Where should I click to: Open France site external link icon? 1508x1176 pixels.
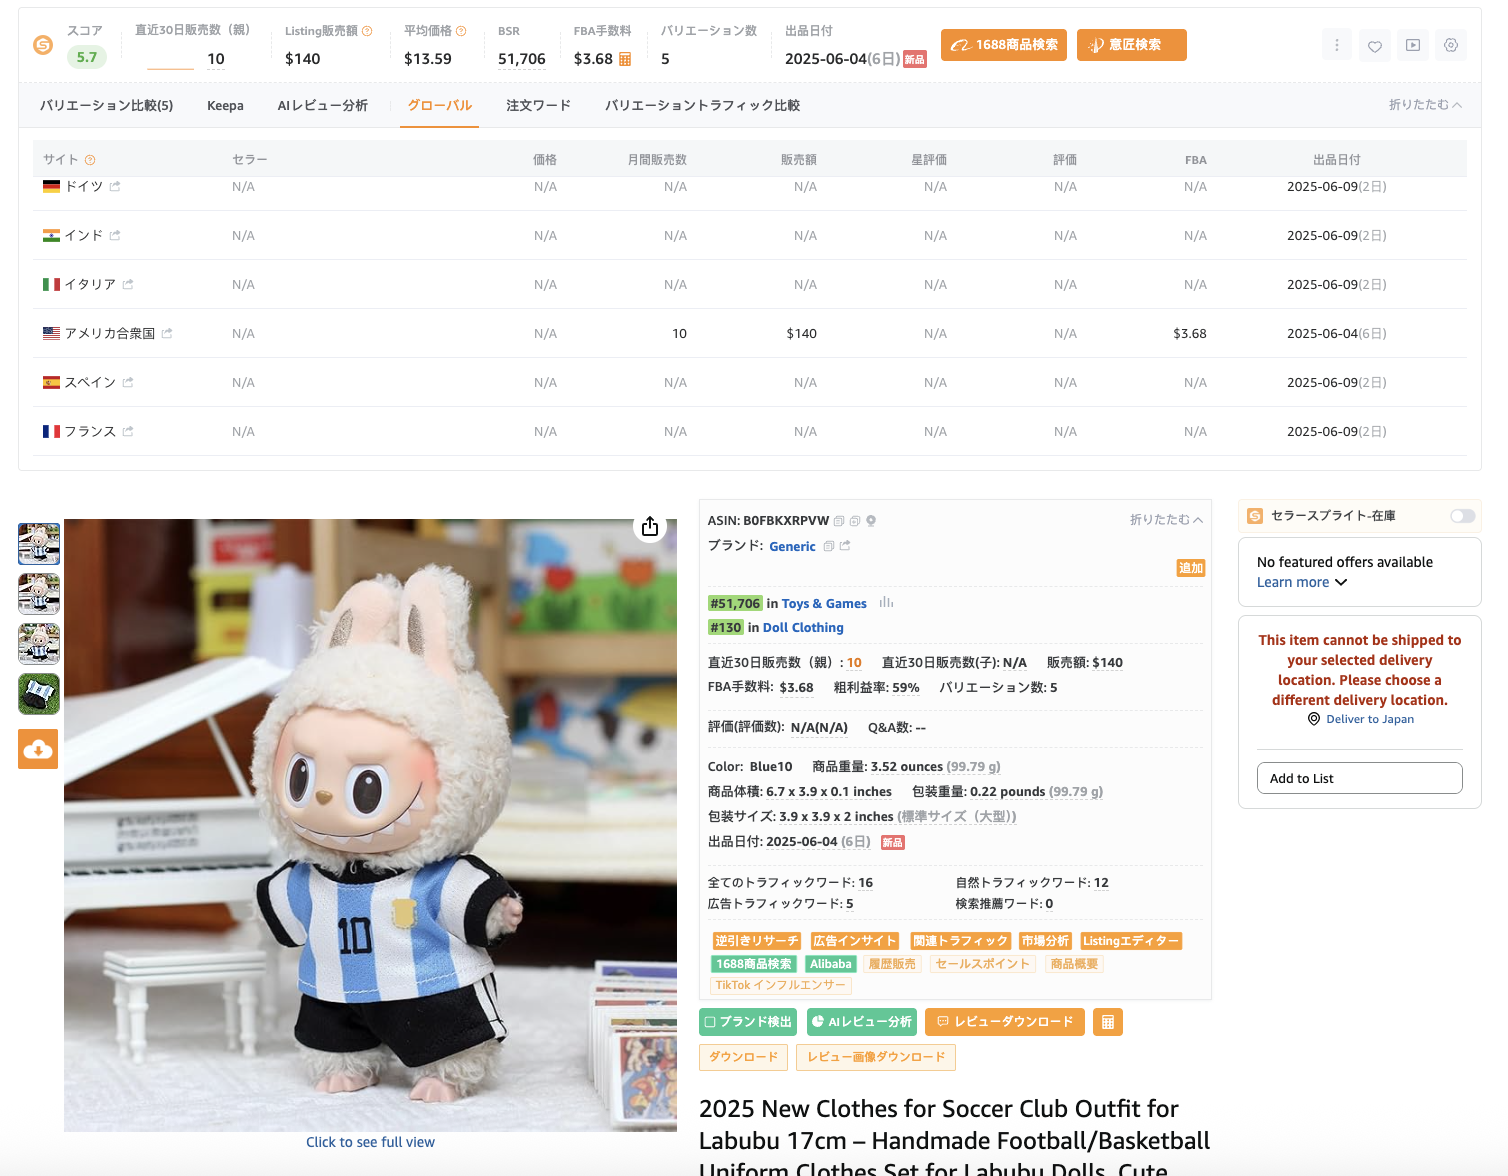(128, 431)
